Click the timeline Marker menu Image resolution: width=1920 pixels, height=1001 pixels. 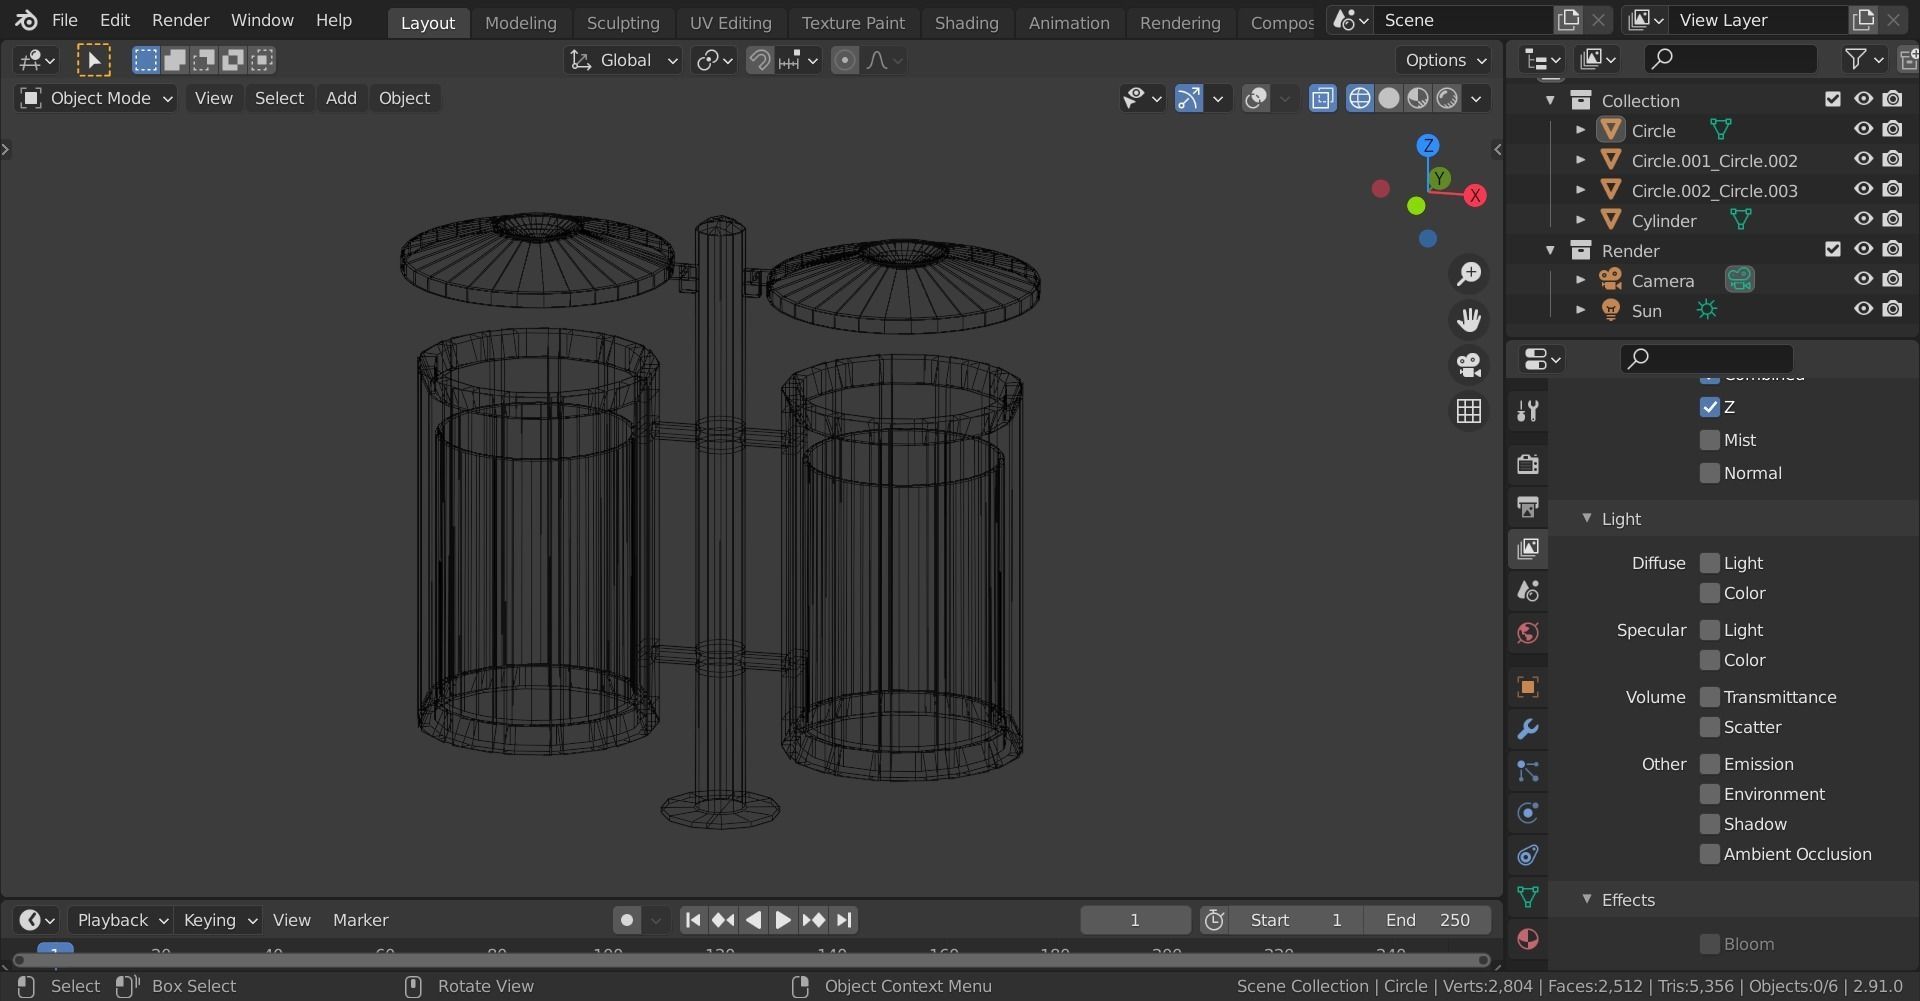point(360,920)
